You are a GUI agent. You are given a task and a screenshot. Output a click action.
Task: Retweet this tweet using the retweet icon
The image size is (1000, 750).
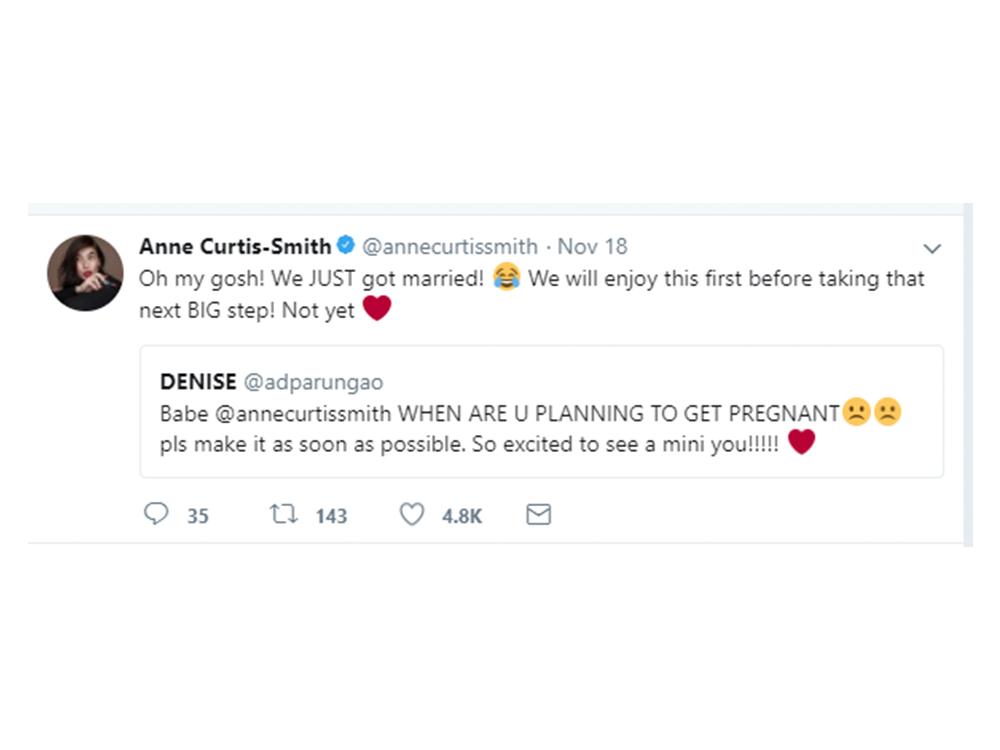(x=283, y=514)
